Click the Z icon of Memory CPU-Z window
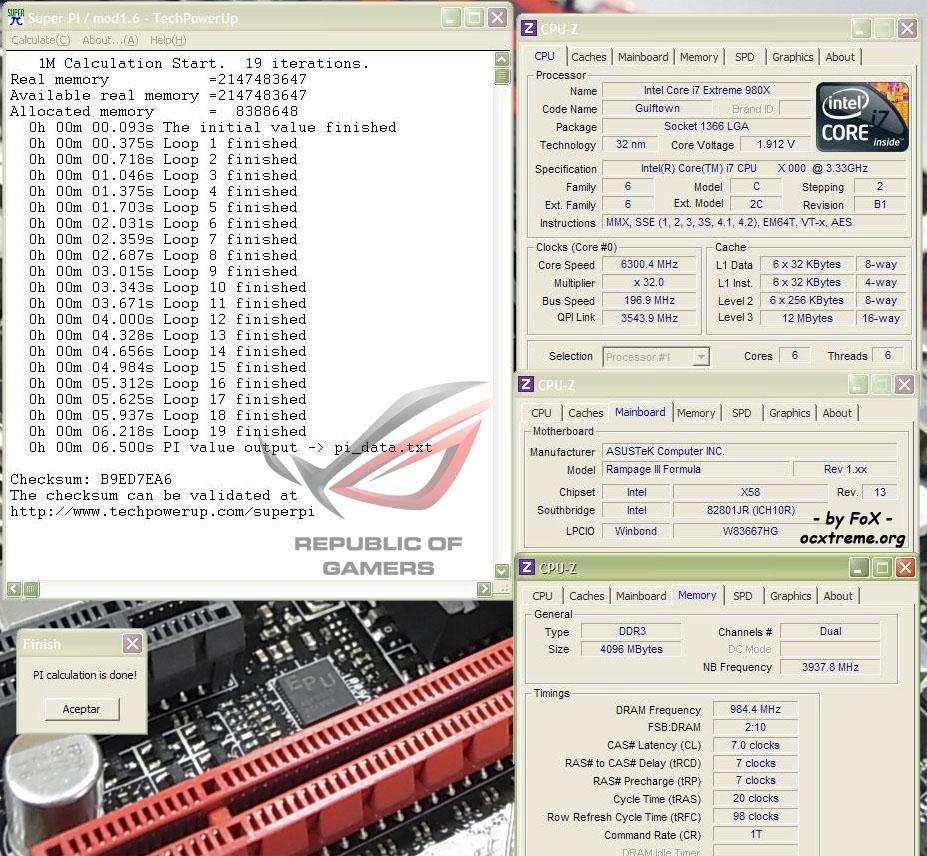Screen dimensions: 927x856 527,568
